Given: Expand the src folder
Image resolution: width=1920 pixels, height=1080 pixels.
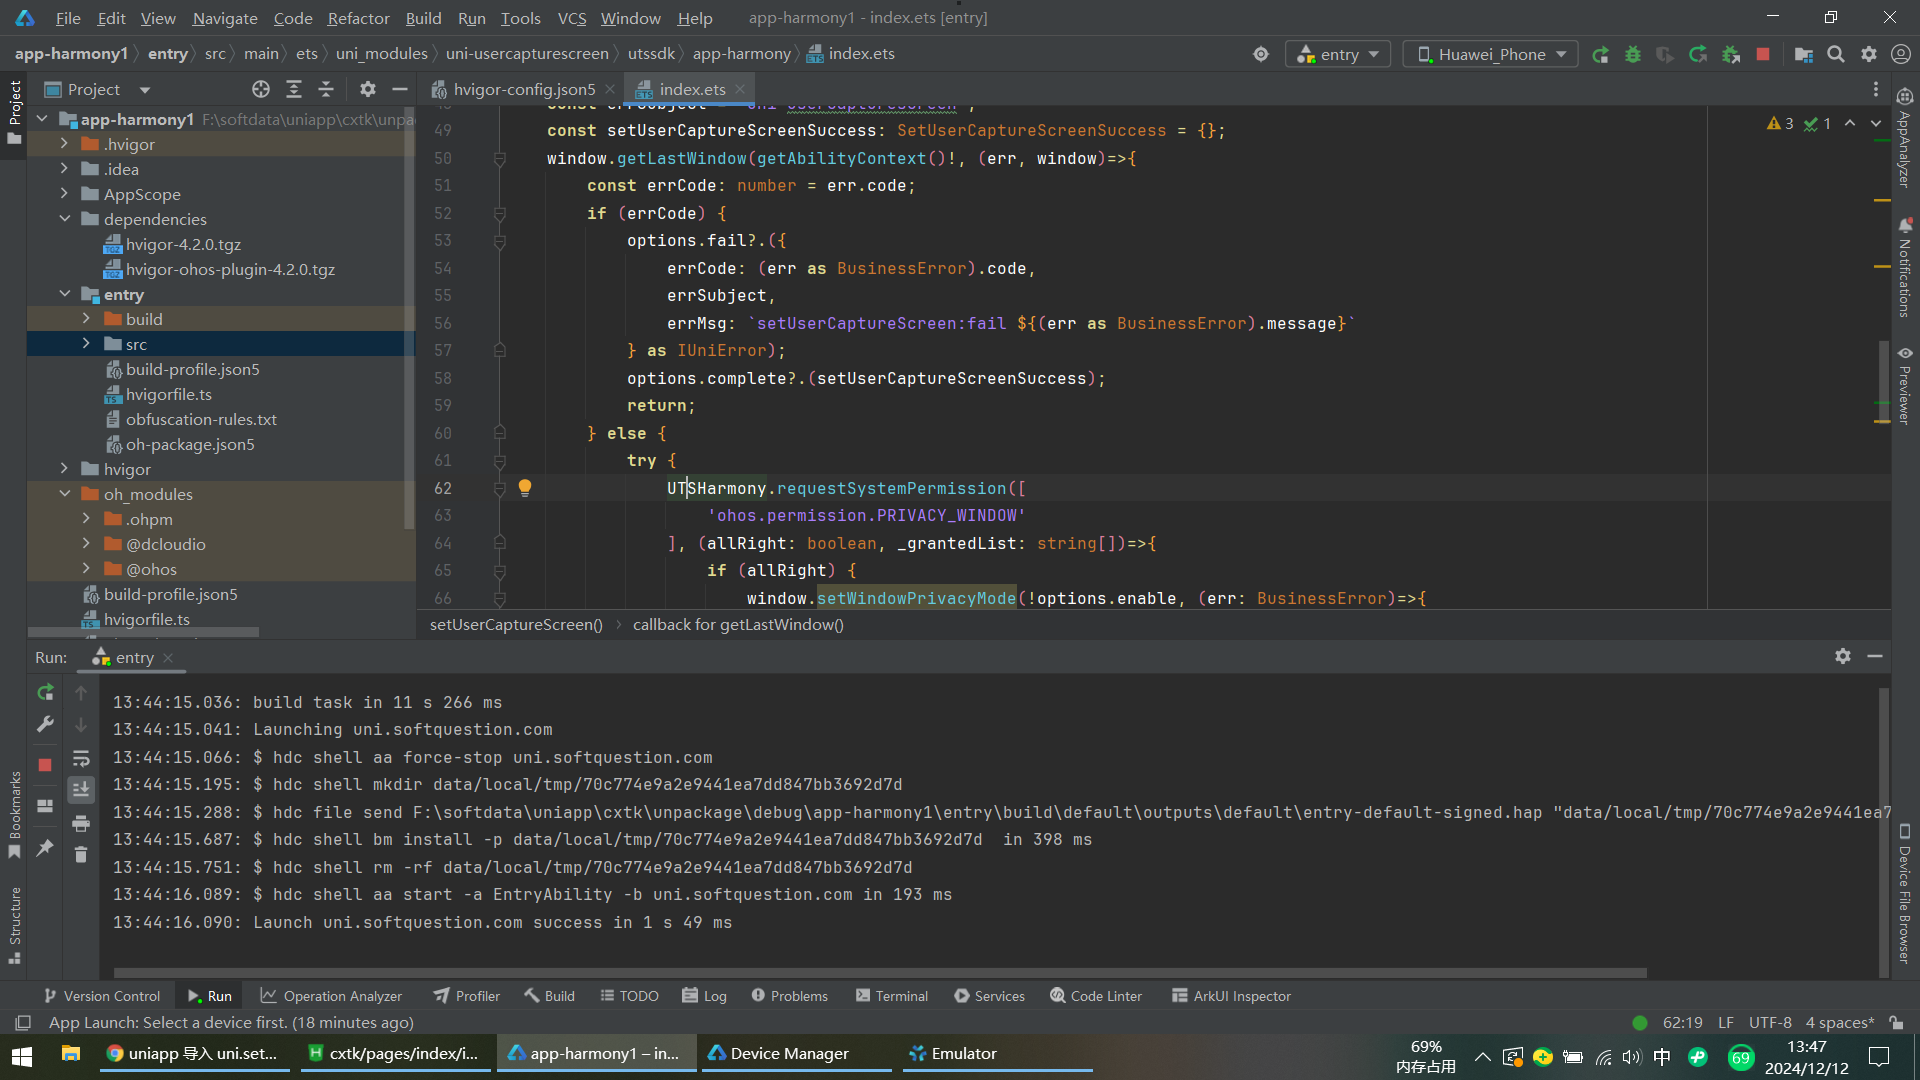Looking at the screenshot, I should 86,344.
